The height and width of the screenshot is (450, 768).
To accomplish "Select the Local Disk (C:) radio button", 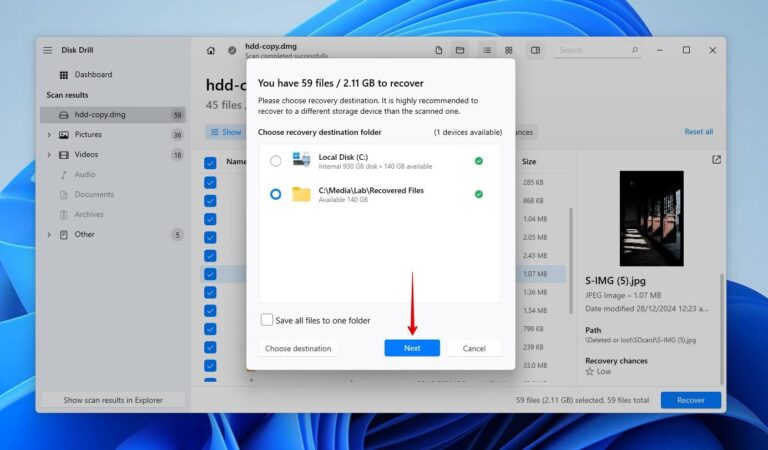I will click(x=276, y=160).
